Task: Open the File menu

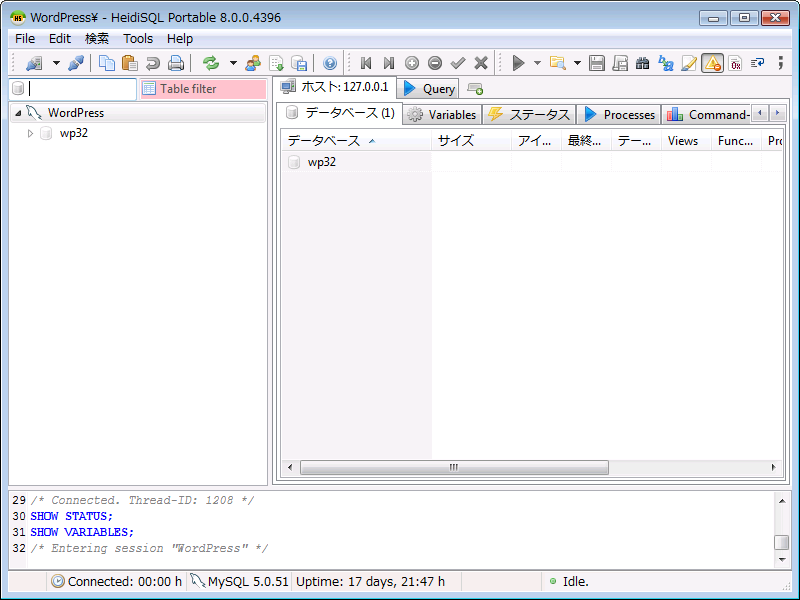Action: (x=25, y=39)
